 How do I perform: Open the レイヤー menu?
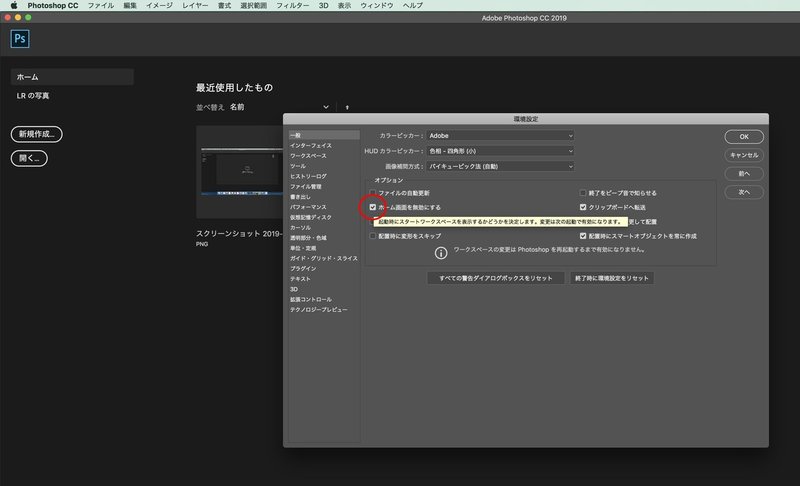coord(195,5)
